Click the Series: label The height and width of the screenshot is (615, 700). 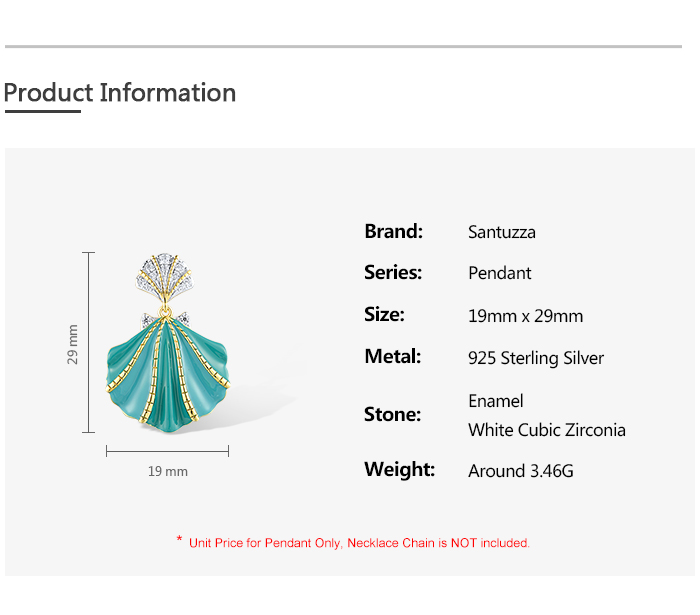click(393, 272)
